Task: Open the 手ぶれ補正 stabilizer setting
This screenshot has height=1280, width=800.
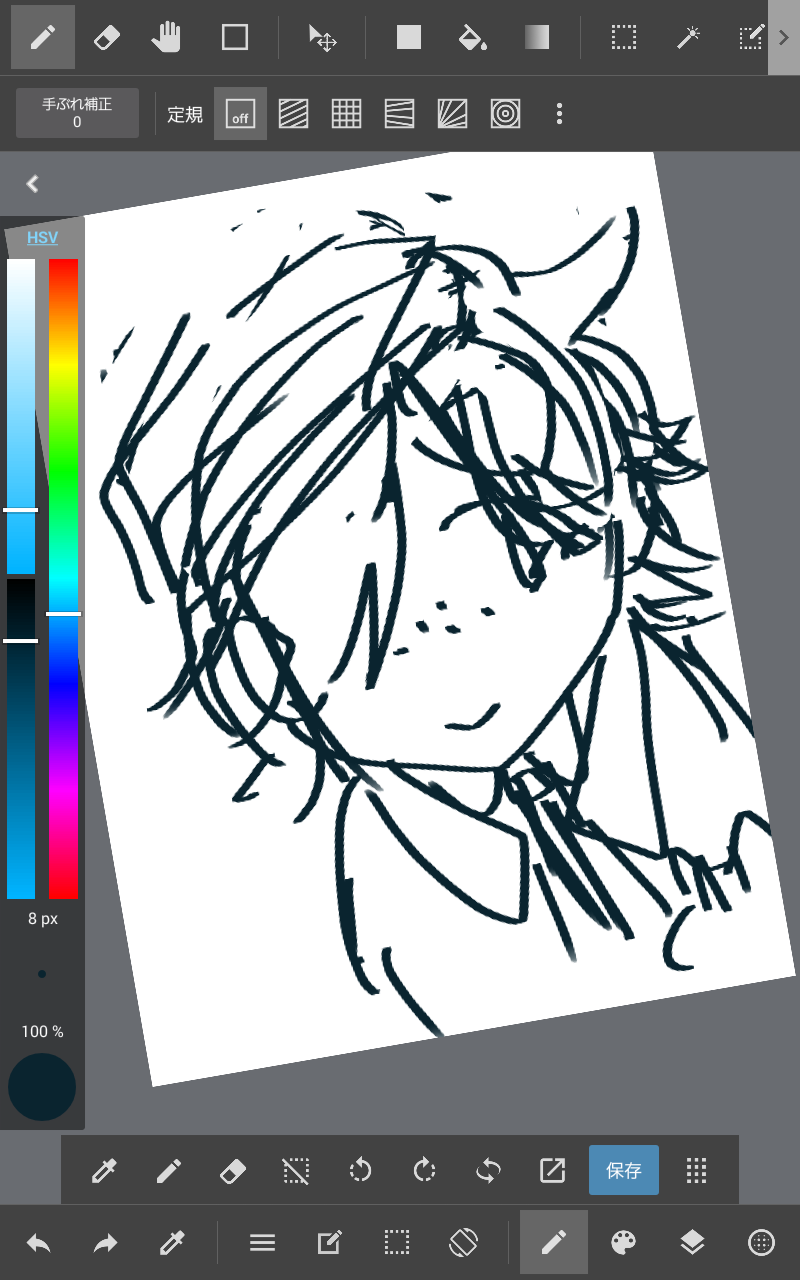Action: (x=77, y=113)
